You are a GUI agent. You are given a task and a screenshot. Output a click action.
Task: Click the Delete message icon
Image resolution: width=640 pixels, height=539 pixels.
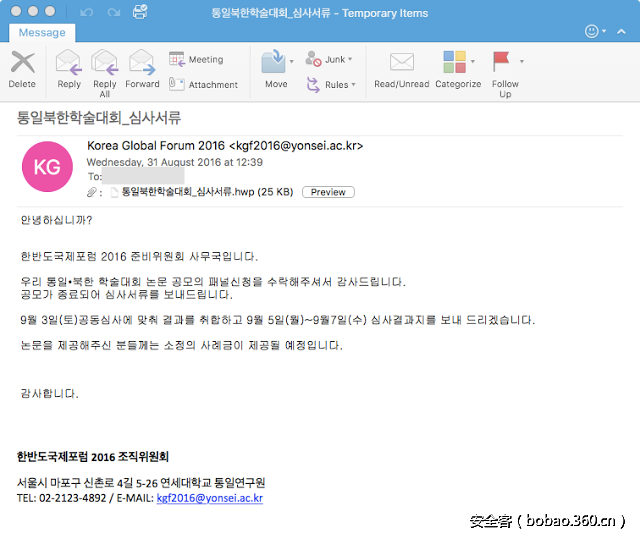point(22,66)
